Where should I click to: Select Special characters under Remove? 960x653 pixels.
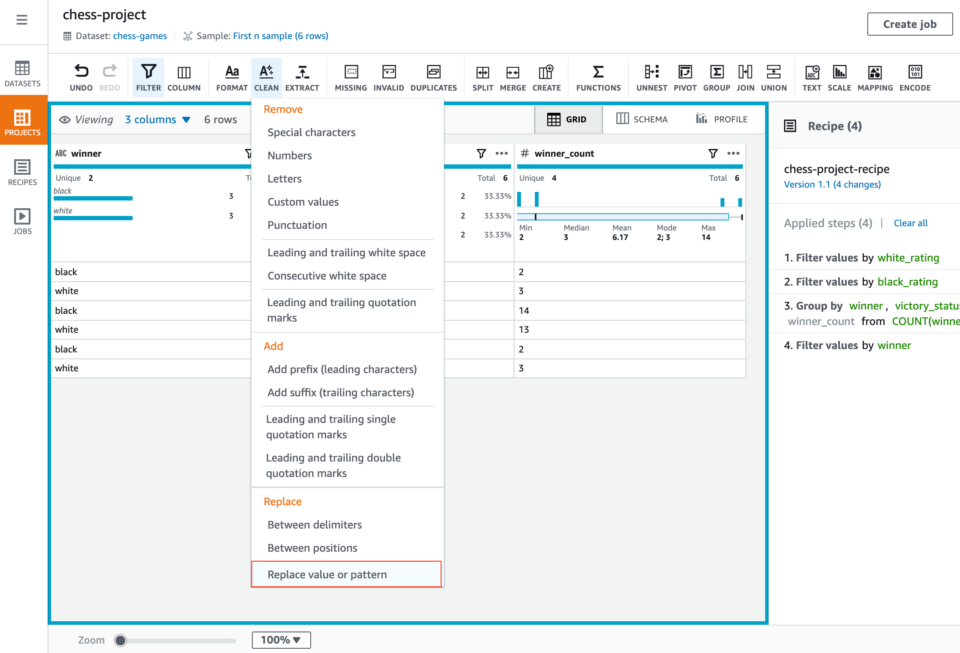click(x=311, y=132)
